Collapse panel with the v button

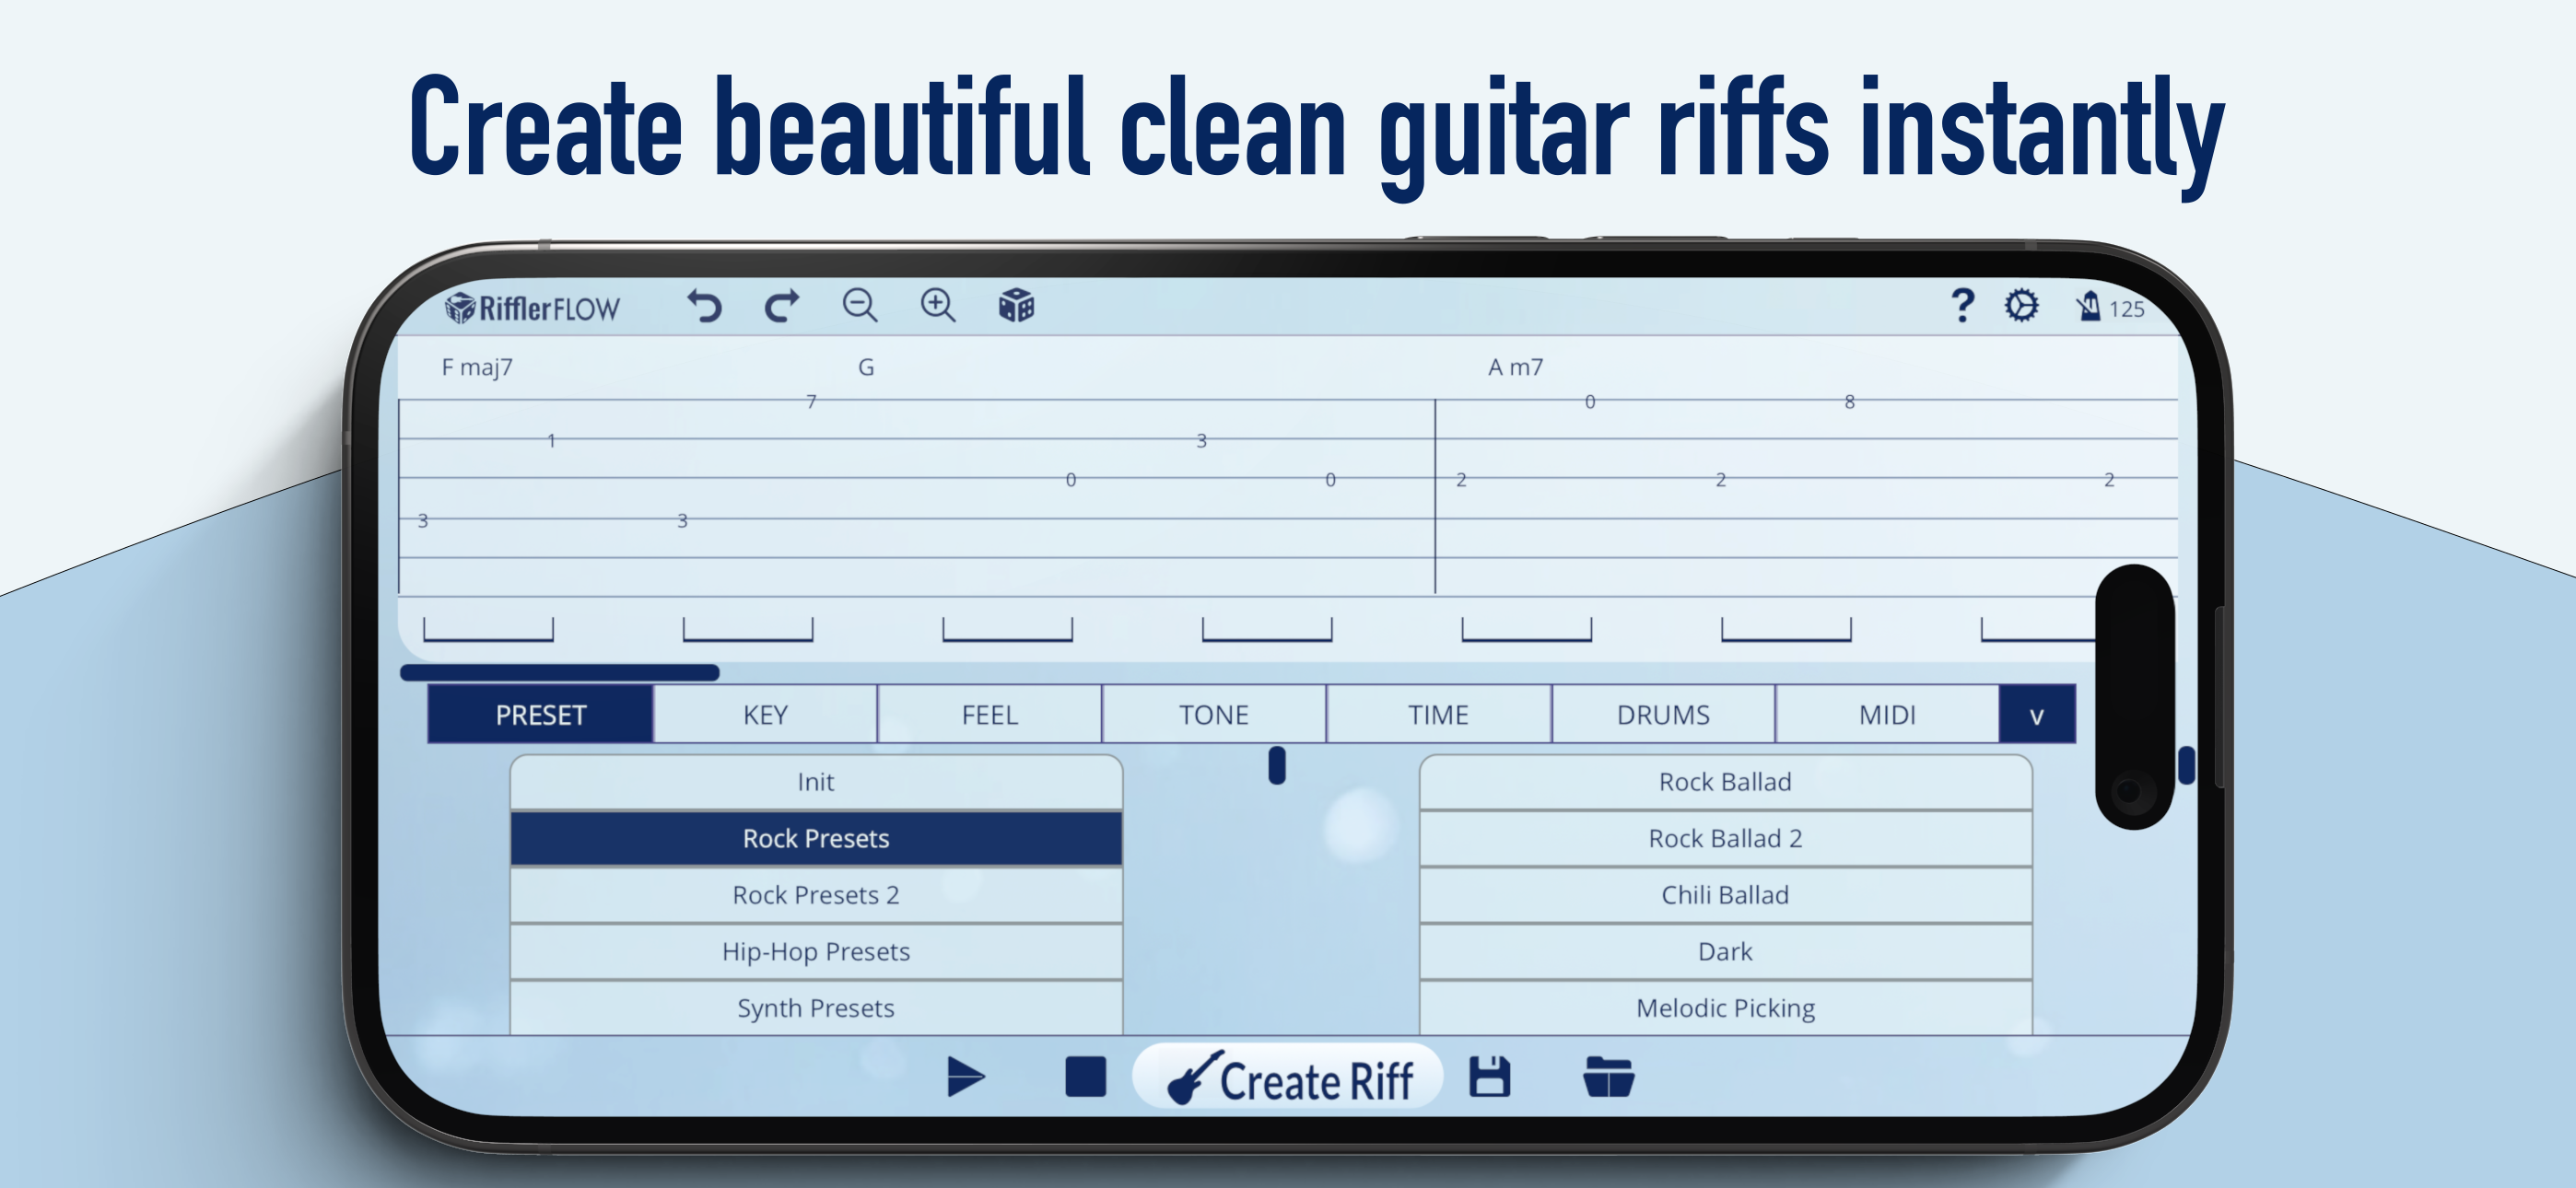[2037, 714]
